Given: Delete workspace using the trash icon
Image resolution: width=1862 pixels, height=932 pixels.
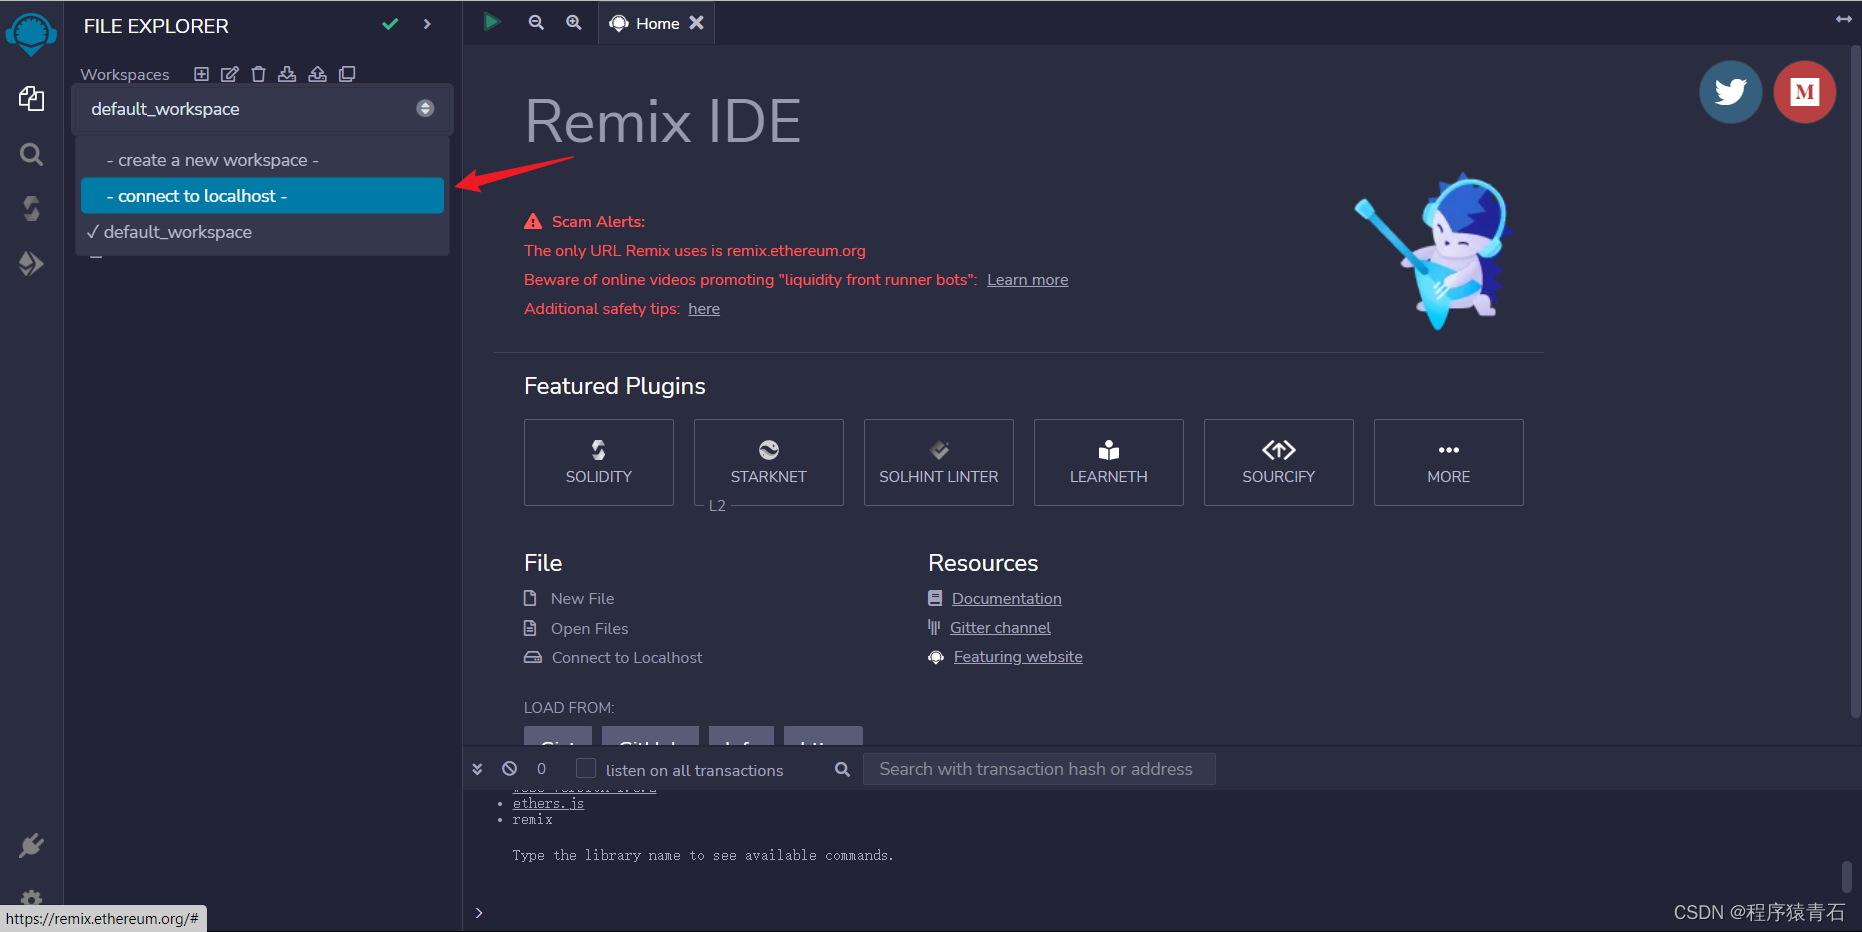Looking at the screenshot, I should click(258, 73).
